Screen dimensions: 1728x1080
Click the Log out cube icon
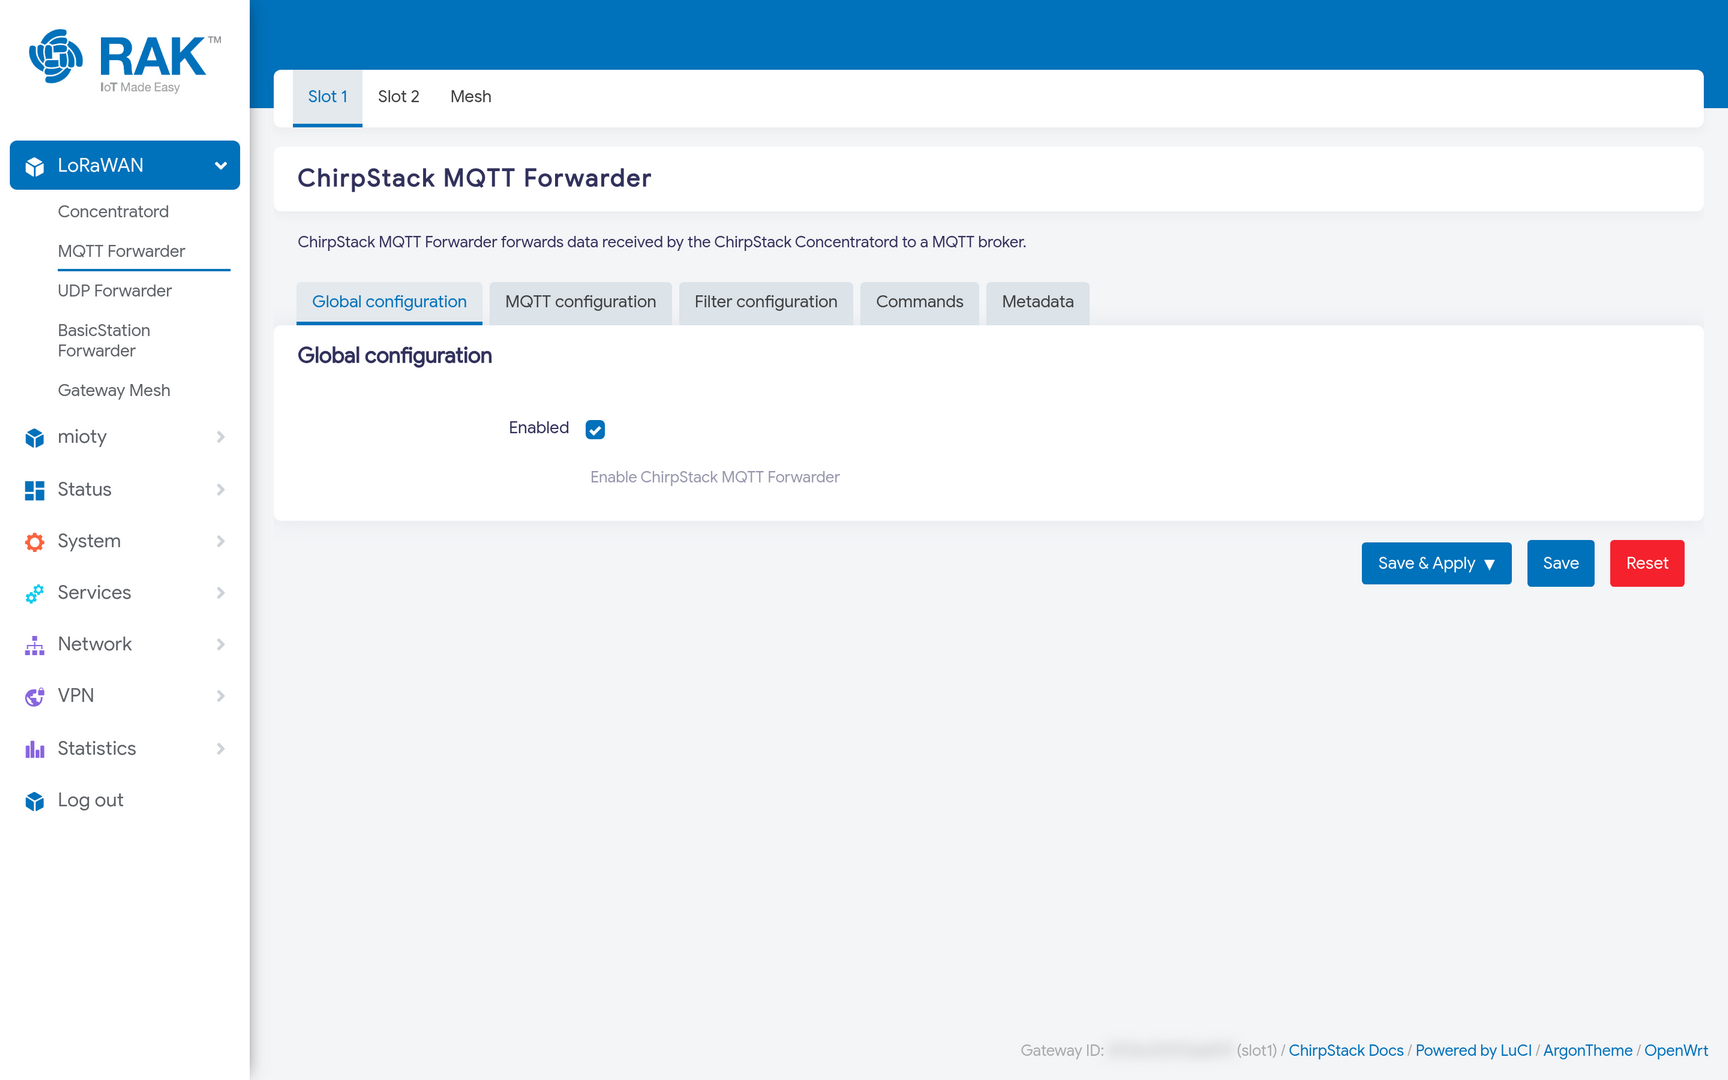(x=35, y=801)
